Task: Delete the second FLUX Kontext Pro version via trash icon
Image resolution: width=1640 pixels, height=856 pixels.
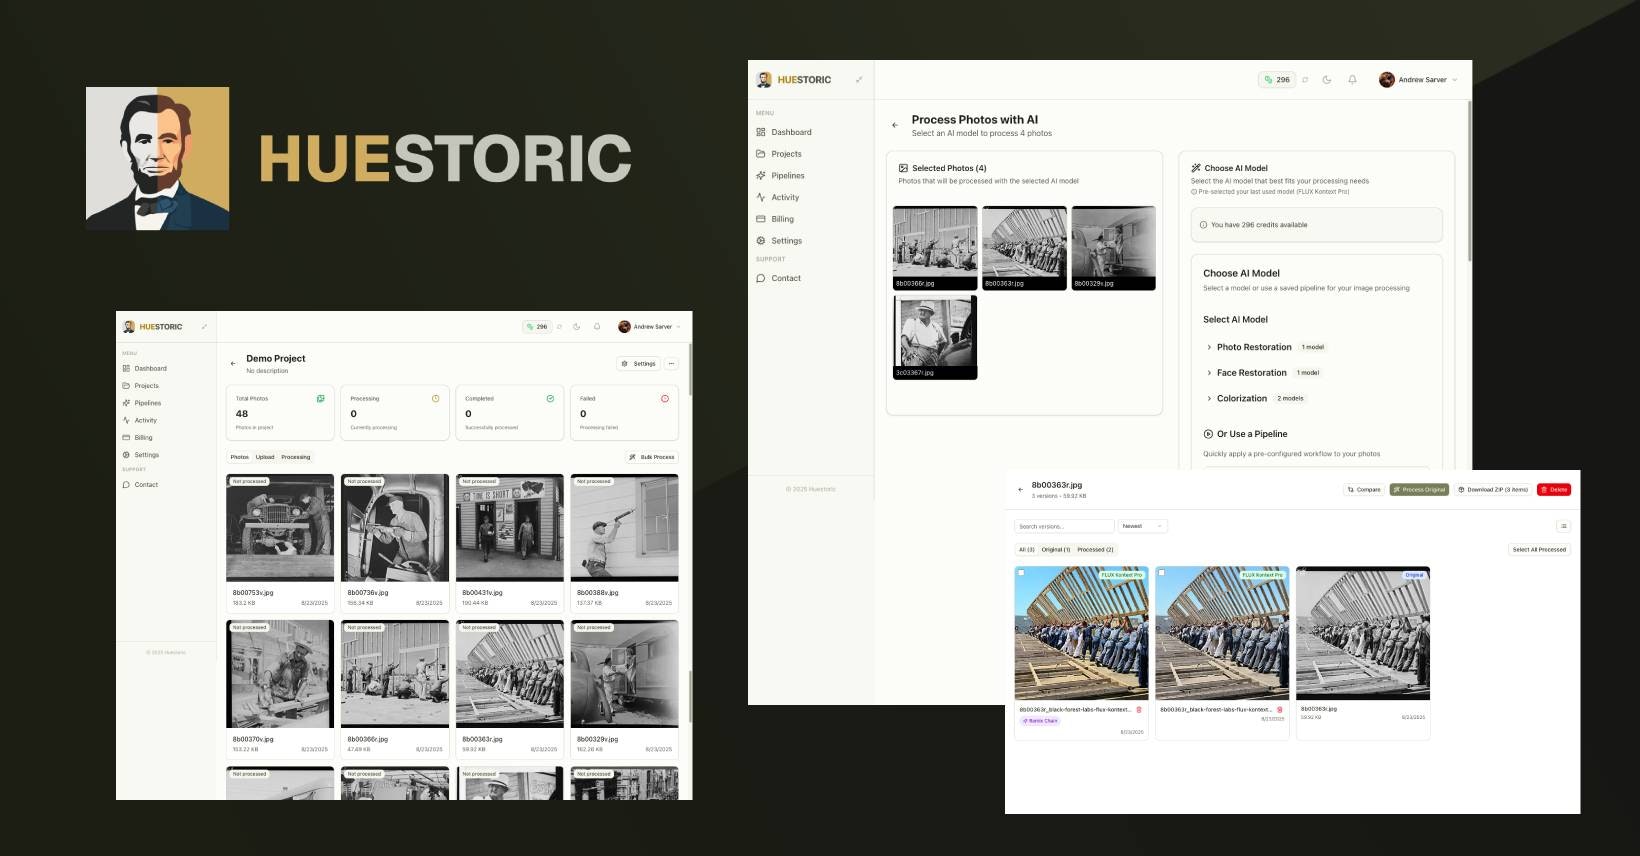Action: click(x=1279, y=710)
